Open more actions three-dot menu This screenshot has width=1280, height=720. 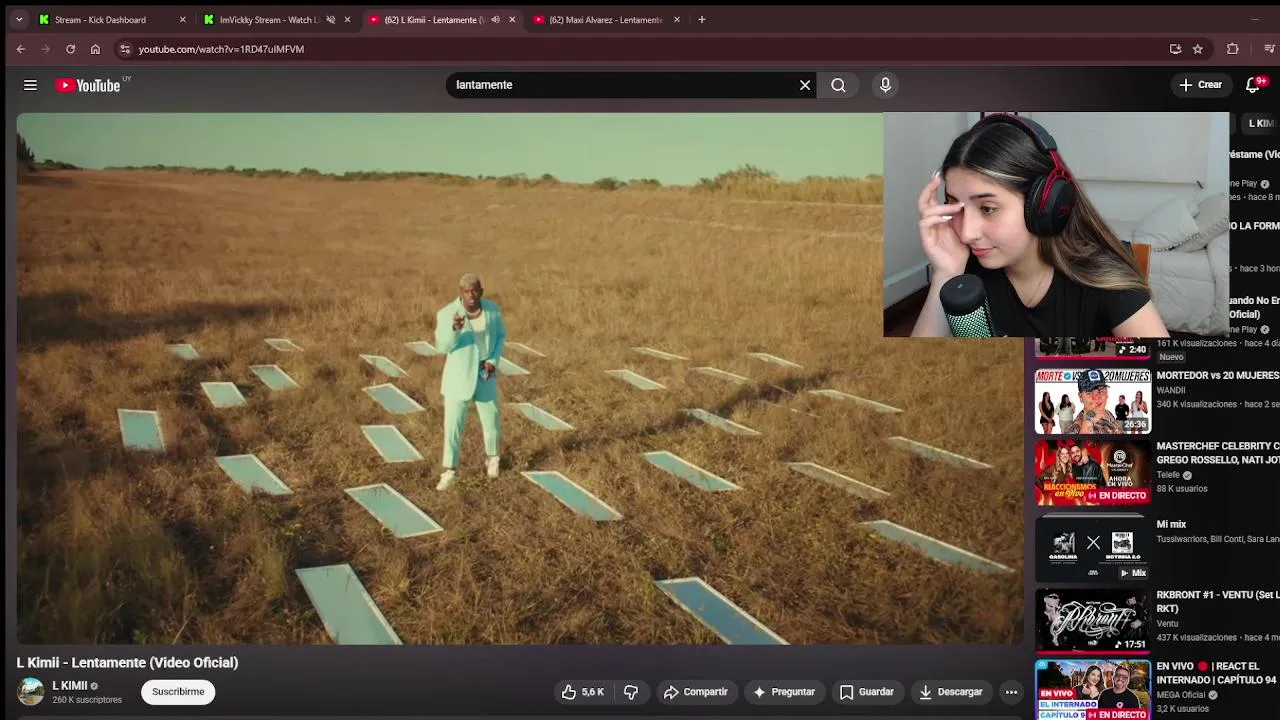pyautogui.click(x=1011, y=692)
